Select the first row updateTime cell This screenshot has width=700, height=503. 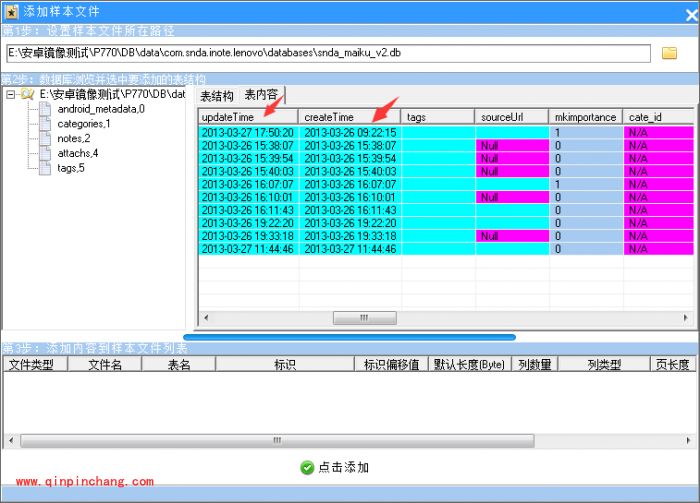pyautogui.click(x=248, y=132)
